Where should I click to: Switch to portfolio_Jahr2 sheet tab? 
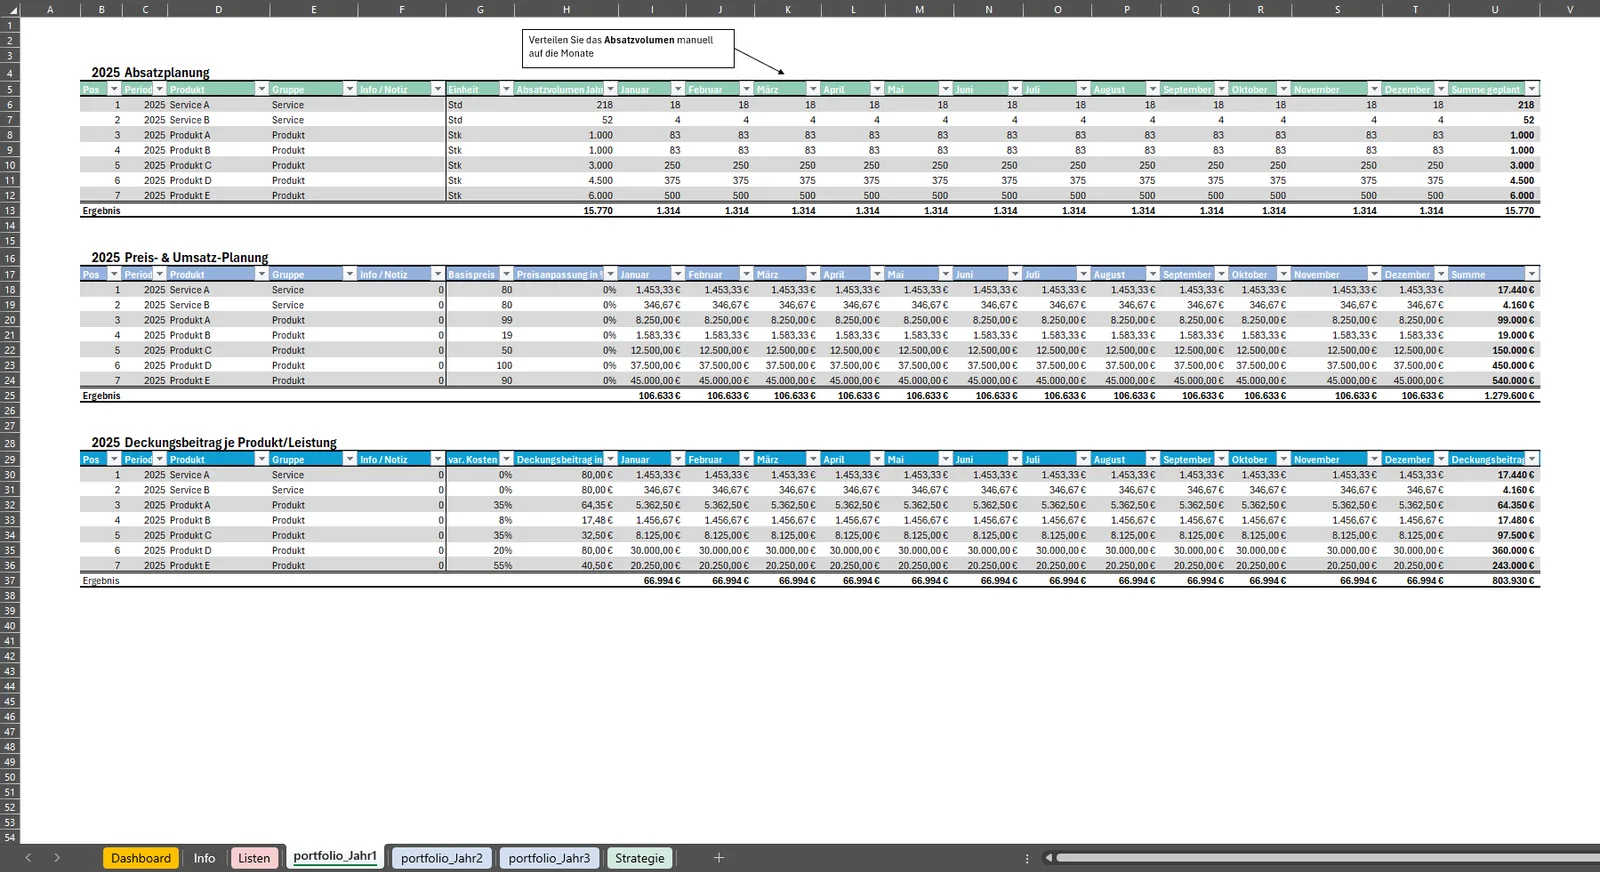[x=442, y=858]
